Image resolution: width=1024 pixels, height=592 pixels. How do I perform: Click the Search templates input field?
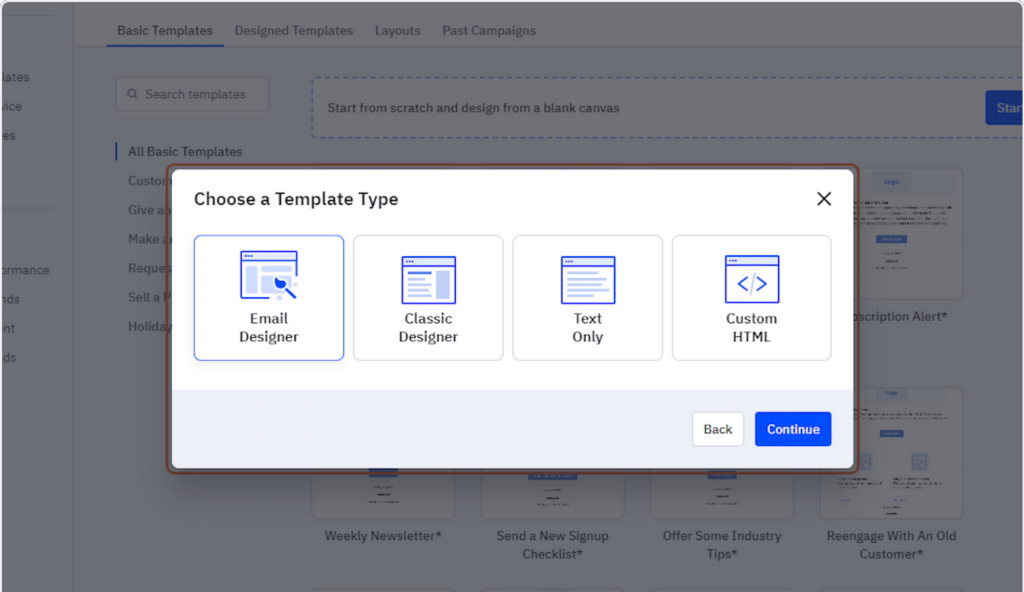pyautogui.click(x=191, y=93)
